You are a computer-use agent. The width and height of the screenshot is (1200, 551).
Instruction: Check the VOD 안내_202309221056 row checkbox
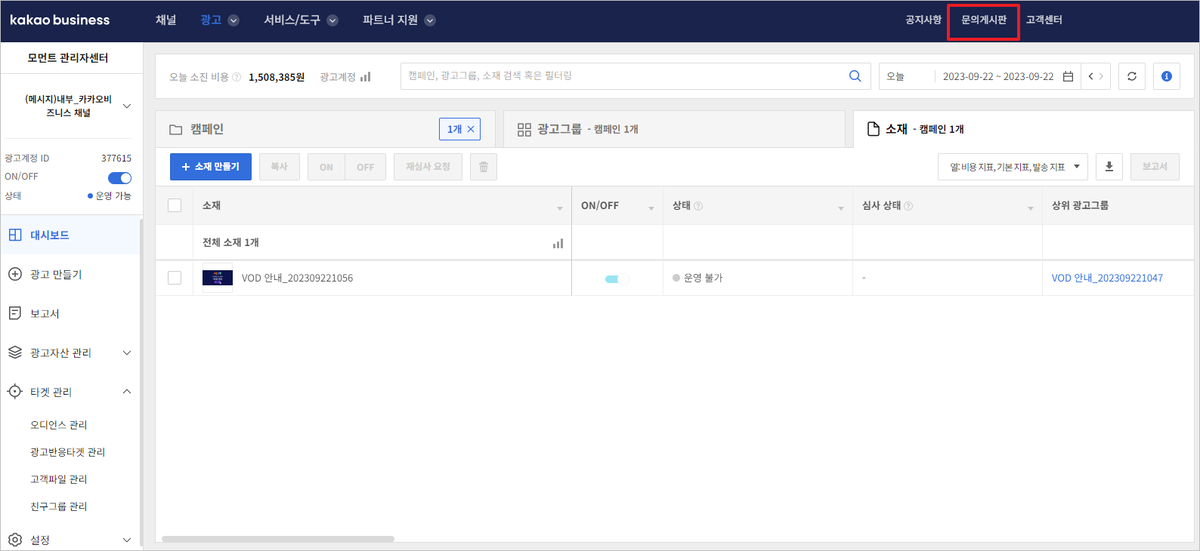pyautogui.click(x=175, y=278)
